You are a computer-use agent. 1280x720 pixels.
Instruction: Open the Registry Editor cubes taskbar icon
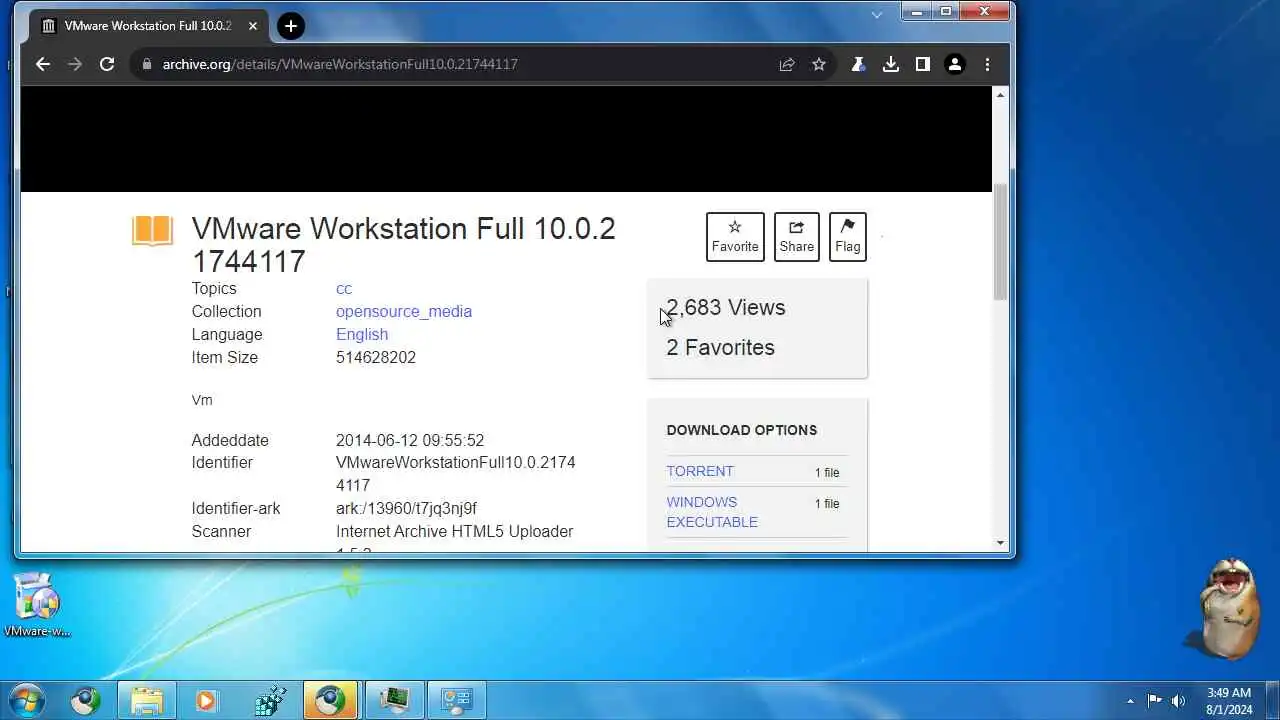270,700
